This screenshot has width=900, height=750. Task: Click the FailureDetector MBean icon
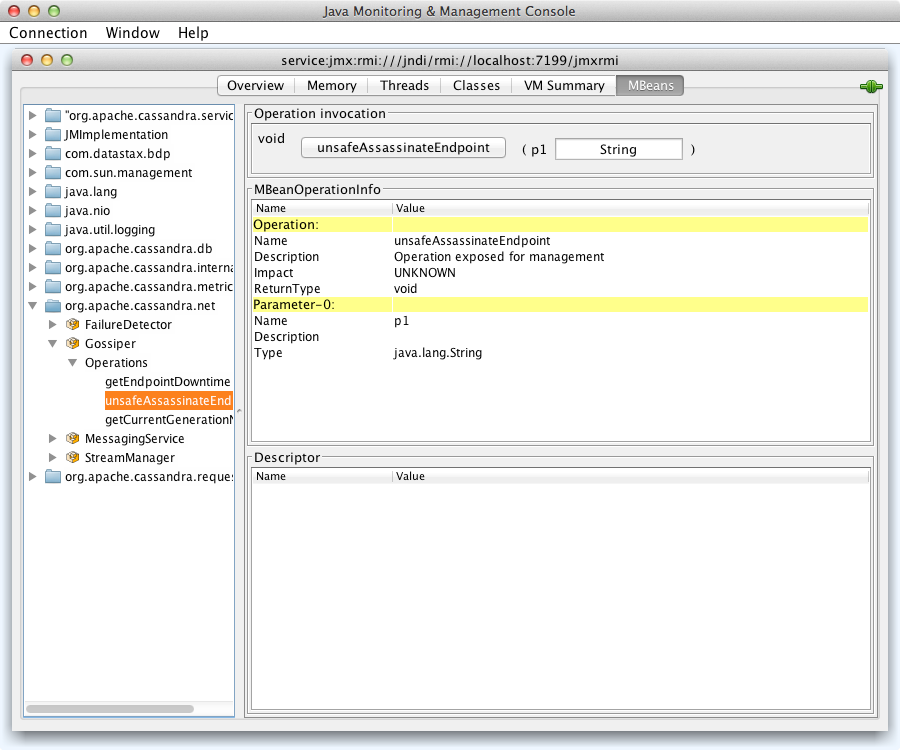coord(72,325)
